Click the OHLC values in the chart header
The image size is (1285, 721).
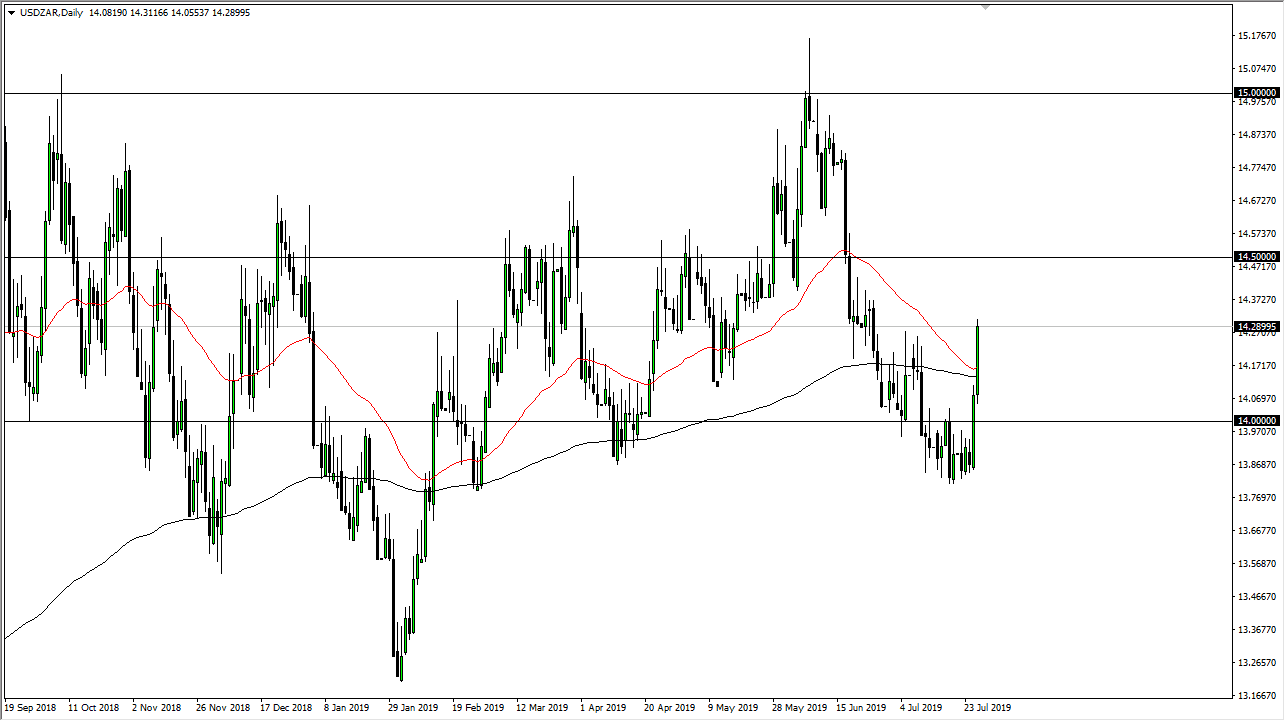point(170,13)
